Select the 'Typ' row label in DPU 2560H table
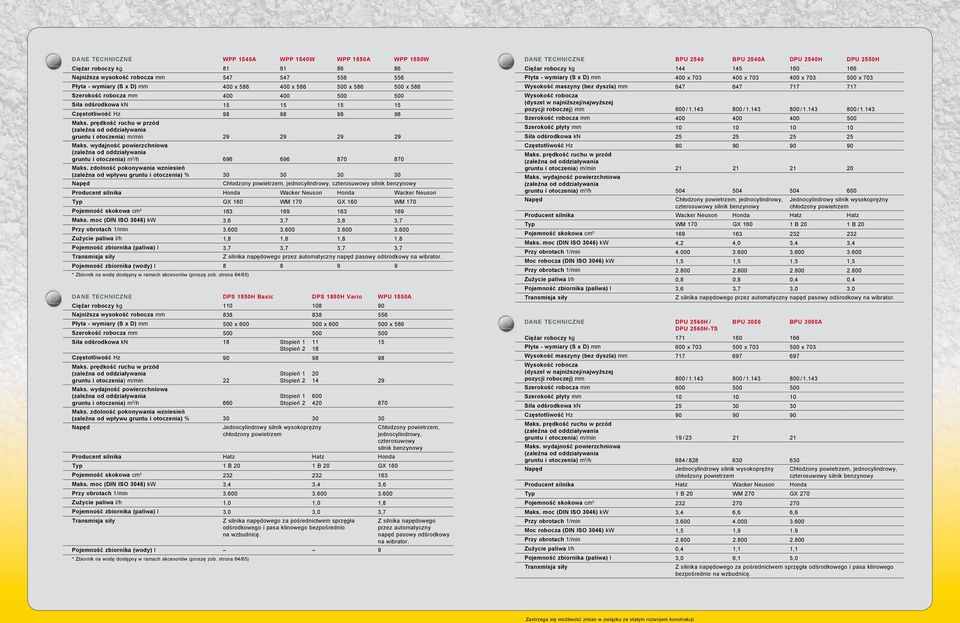The height and width of the screenshot is (623, 960). (529, 494)
